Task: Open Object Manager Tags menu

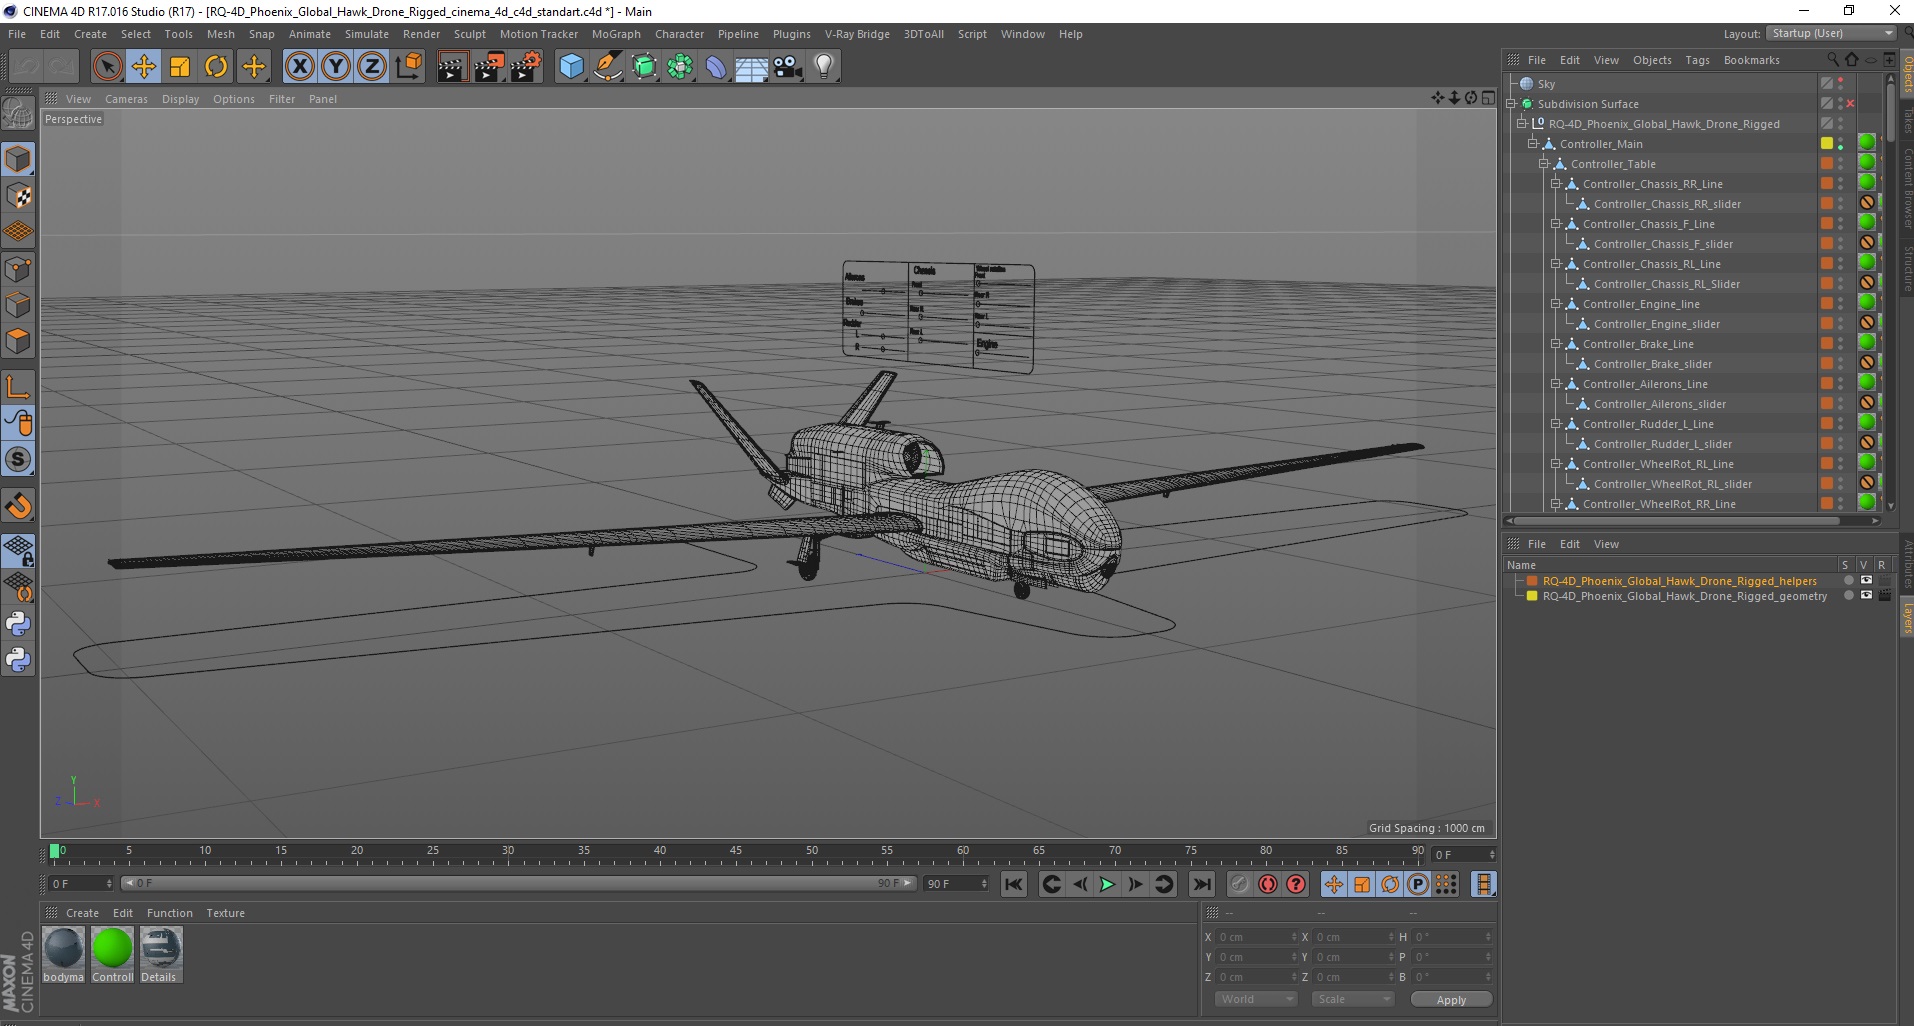Action: point(1697,60)
